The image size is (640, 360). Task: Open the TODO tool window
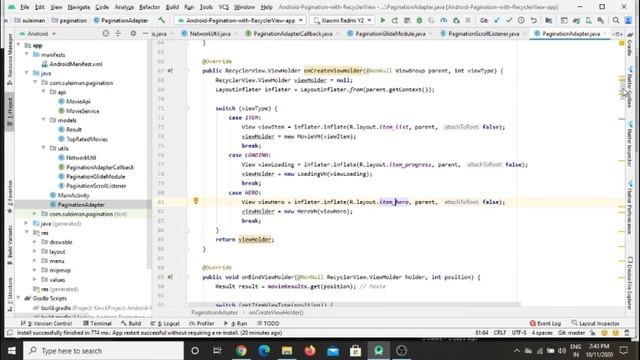(x=268, y=323)
